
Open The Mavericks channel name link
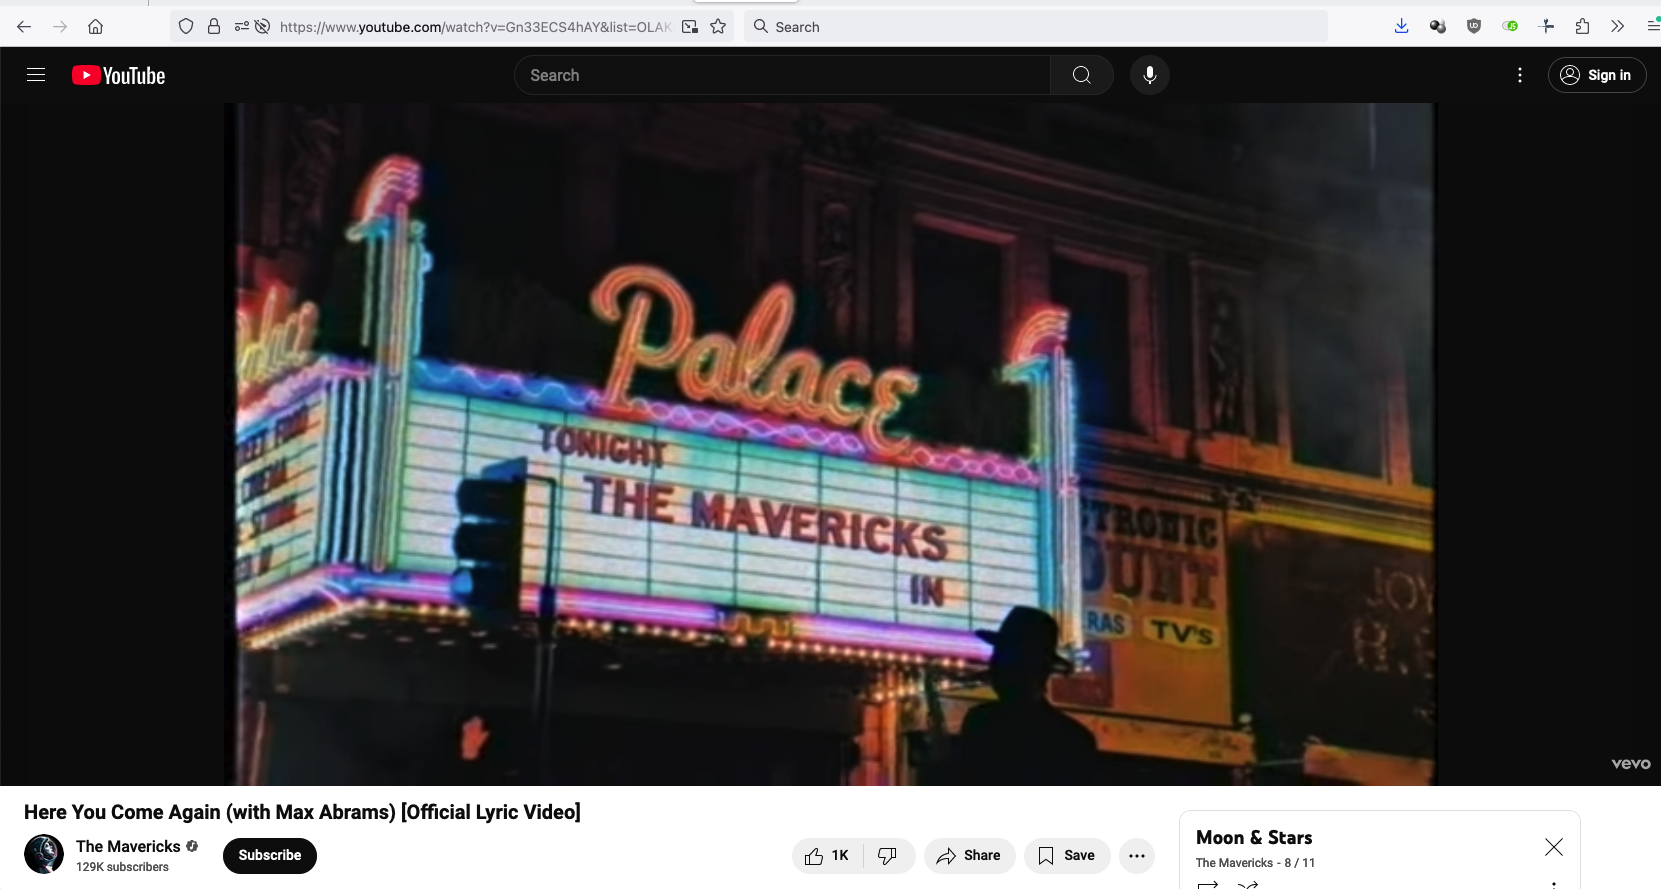pos(128,846)
